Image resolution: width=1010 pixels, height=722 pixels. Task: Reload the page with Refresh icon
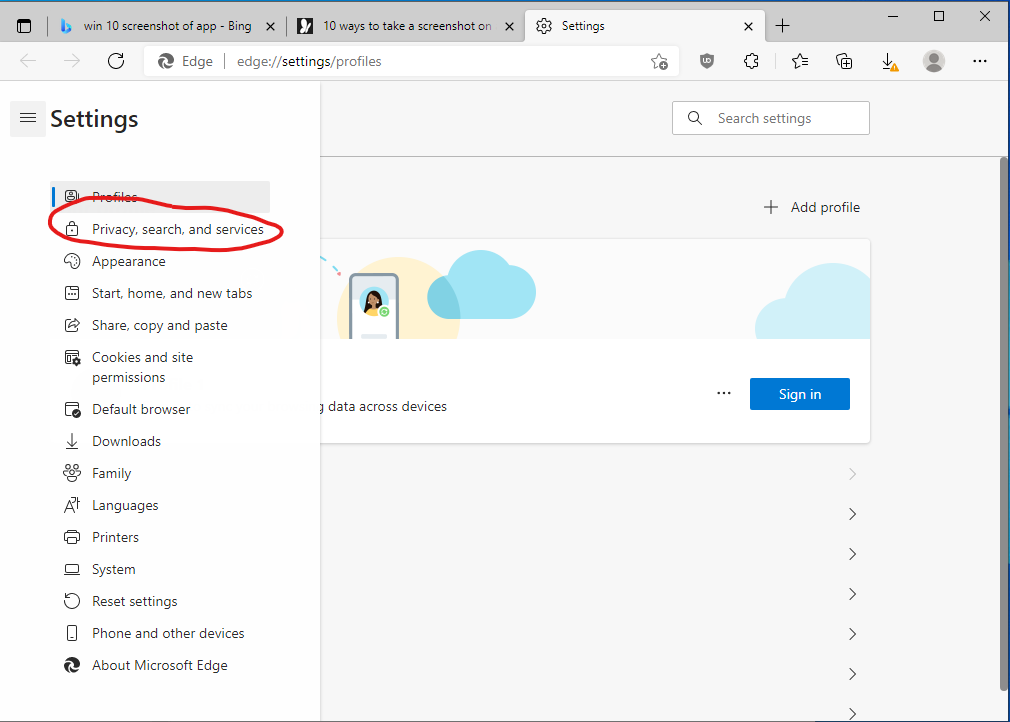pyautogui.click(x=116, y=61)
